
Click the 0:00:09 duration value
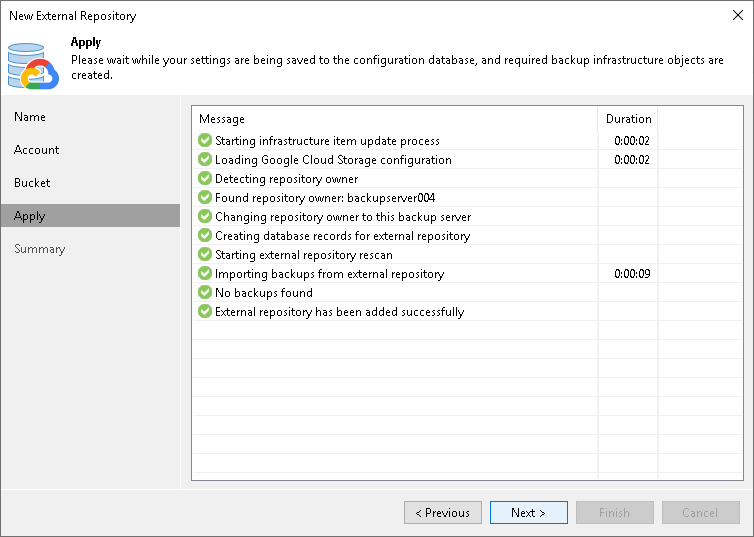click(x=632, y=274)
